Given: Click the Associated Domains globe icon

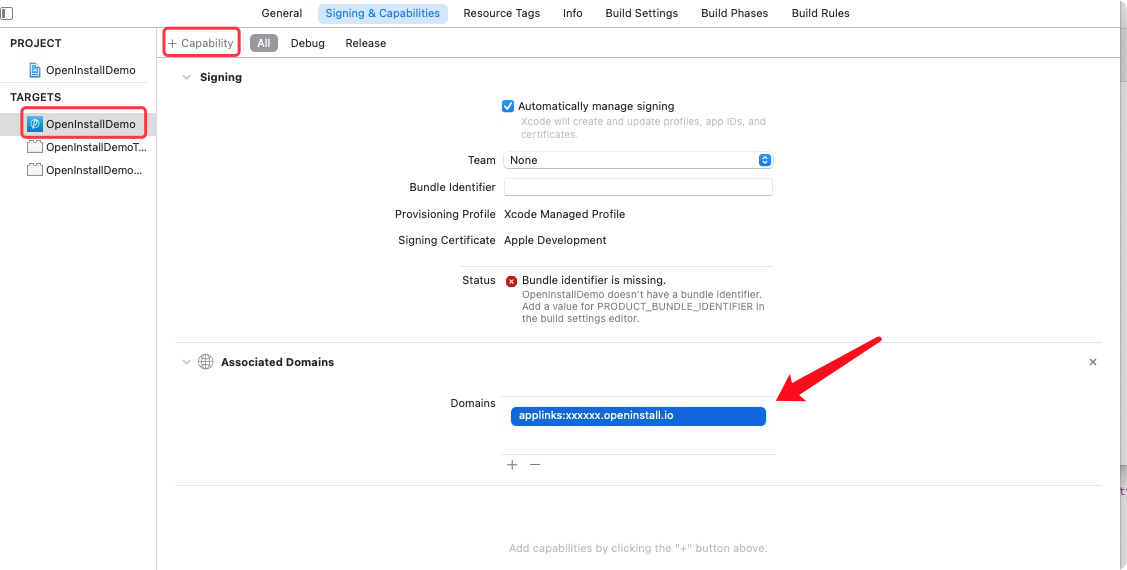Looking at the screenshot, I should tap(205, 362).
